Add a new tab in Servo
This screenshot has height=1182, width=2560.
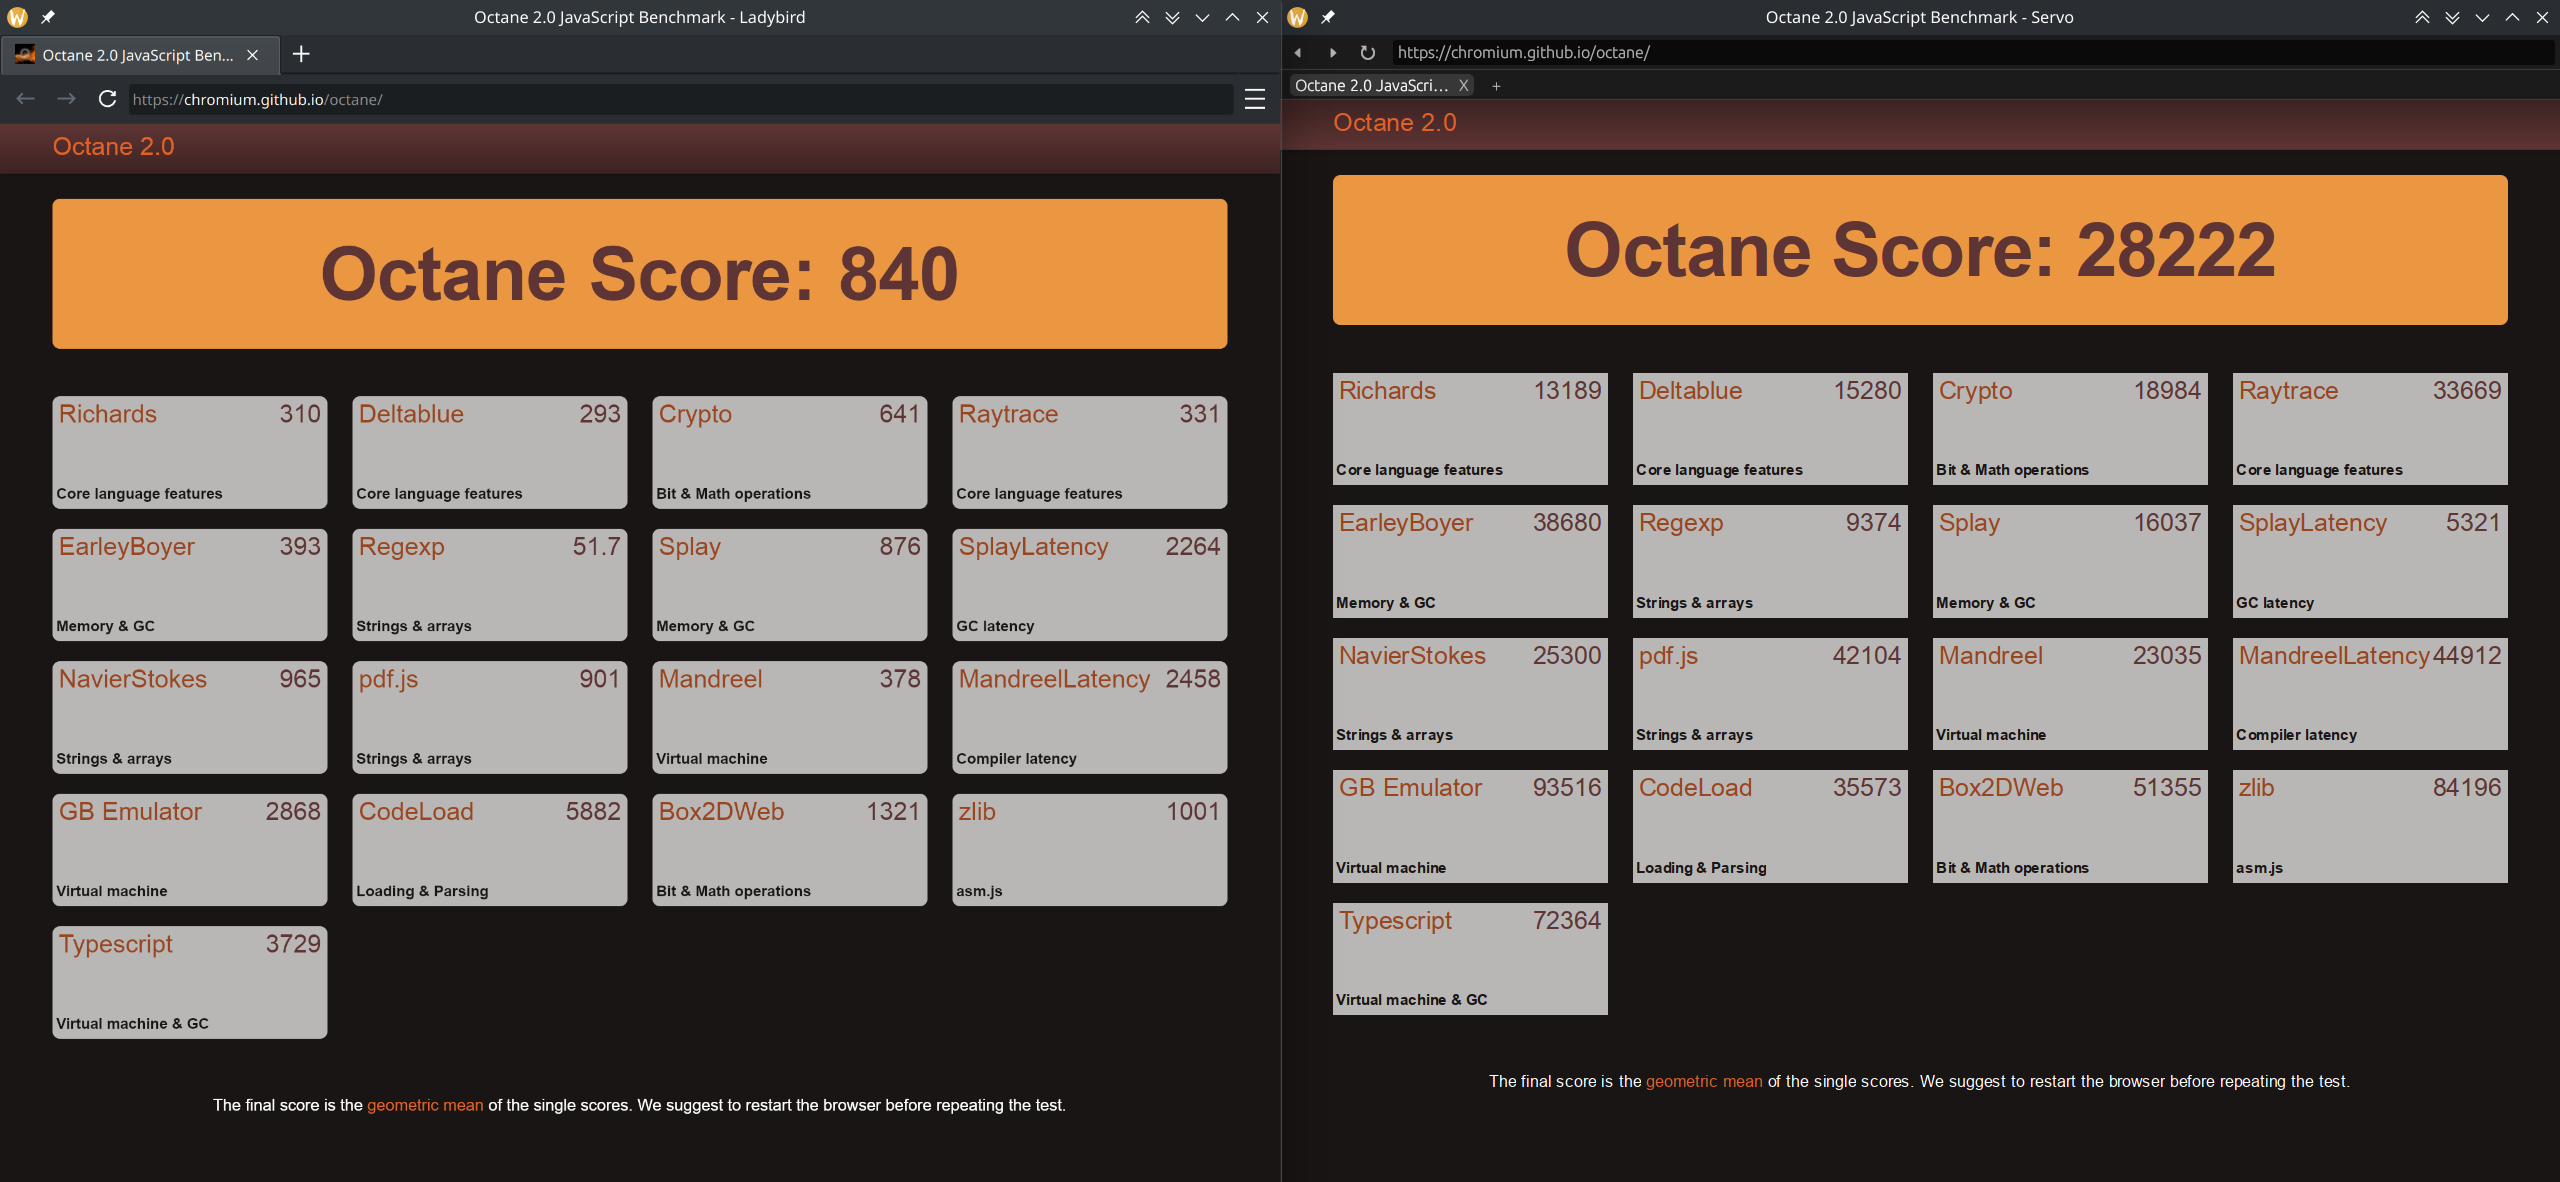coord(1496,86)
